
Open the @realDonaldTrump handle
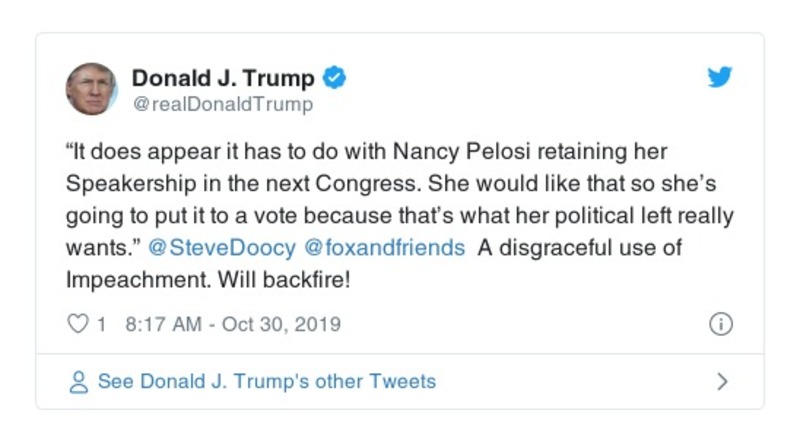pos(222,104)
